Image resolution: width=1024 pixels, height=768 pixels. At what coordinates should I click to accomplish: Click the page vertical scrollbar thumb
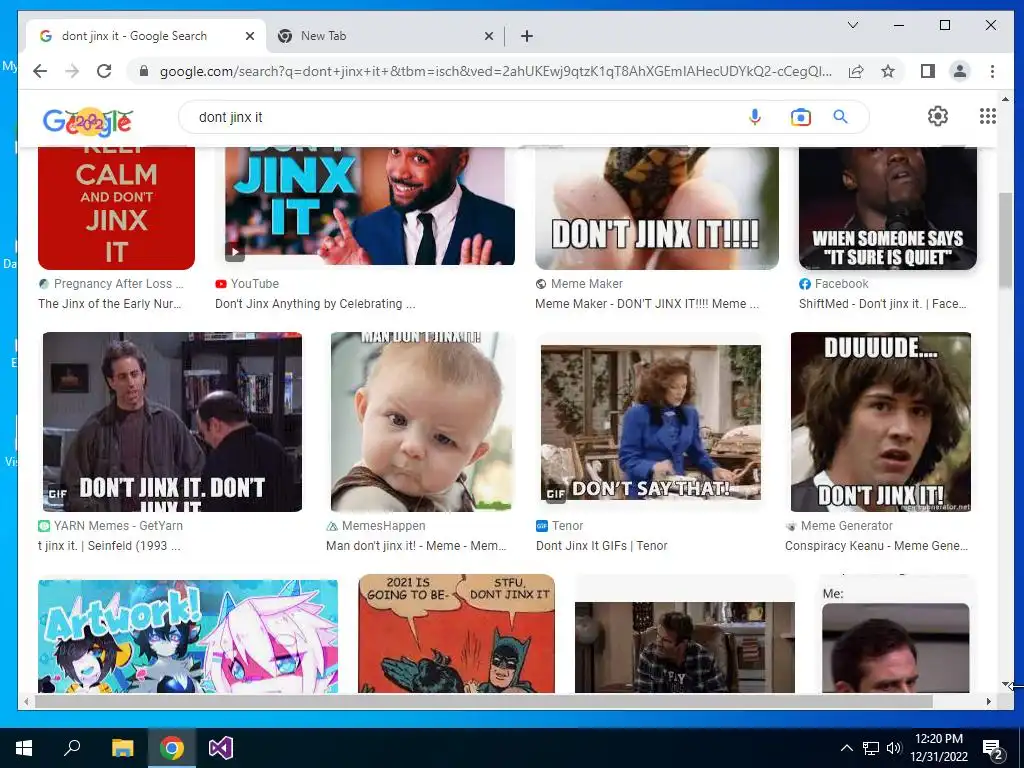click(1005, 240)
